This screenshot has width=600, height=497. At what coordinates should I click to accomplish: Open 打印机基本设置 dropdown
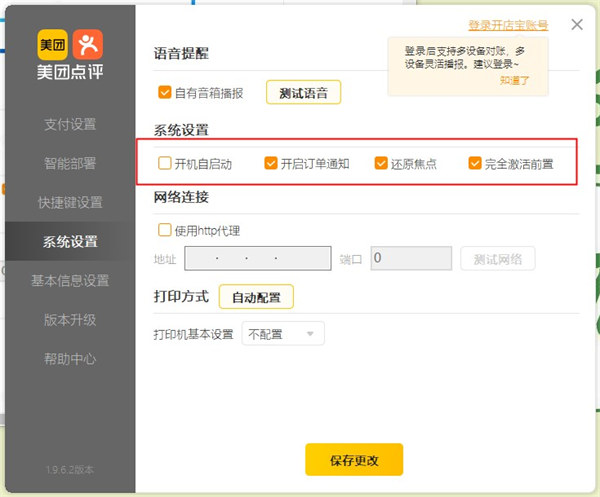tap(283, 334)
